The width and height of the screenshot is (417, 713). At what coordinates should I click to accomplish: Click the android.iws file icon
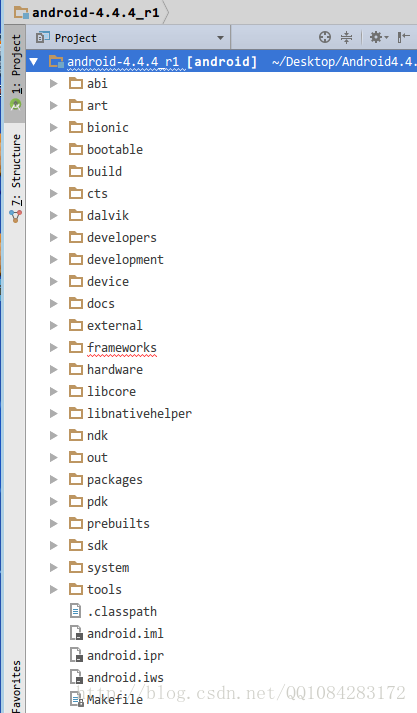76,677
